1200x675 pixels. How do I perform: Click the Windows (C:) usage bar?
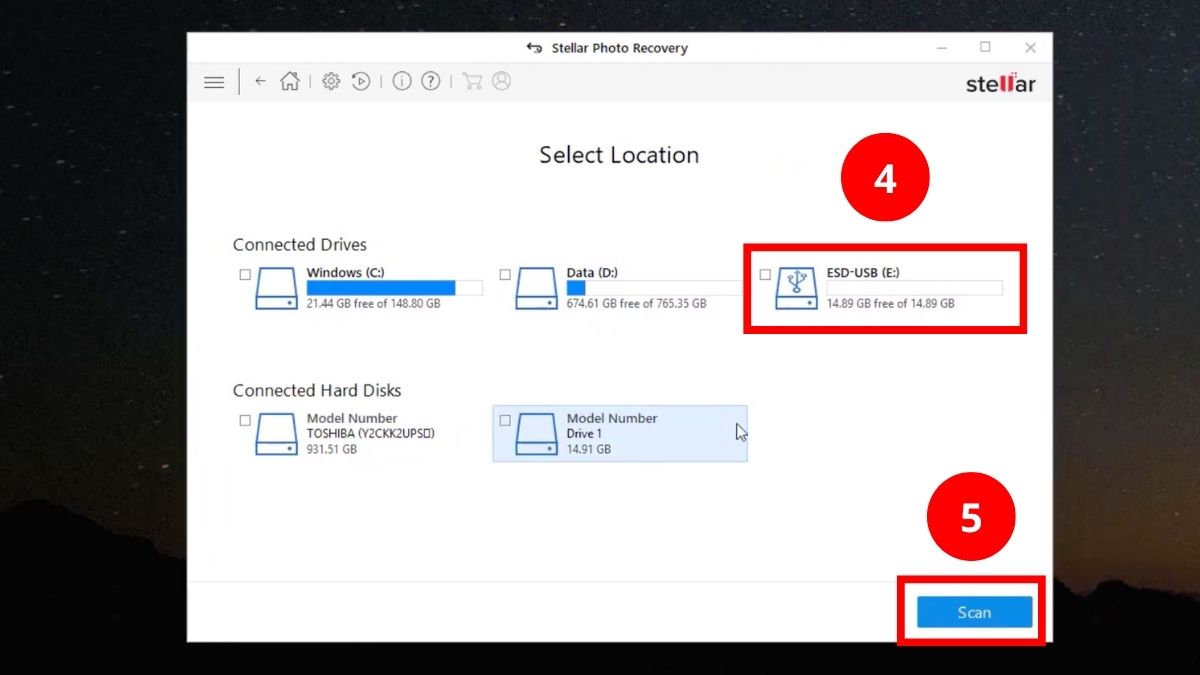(394, 288)
